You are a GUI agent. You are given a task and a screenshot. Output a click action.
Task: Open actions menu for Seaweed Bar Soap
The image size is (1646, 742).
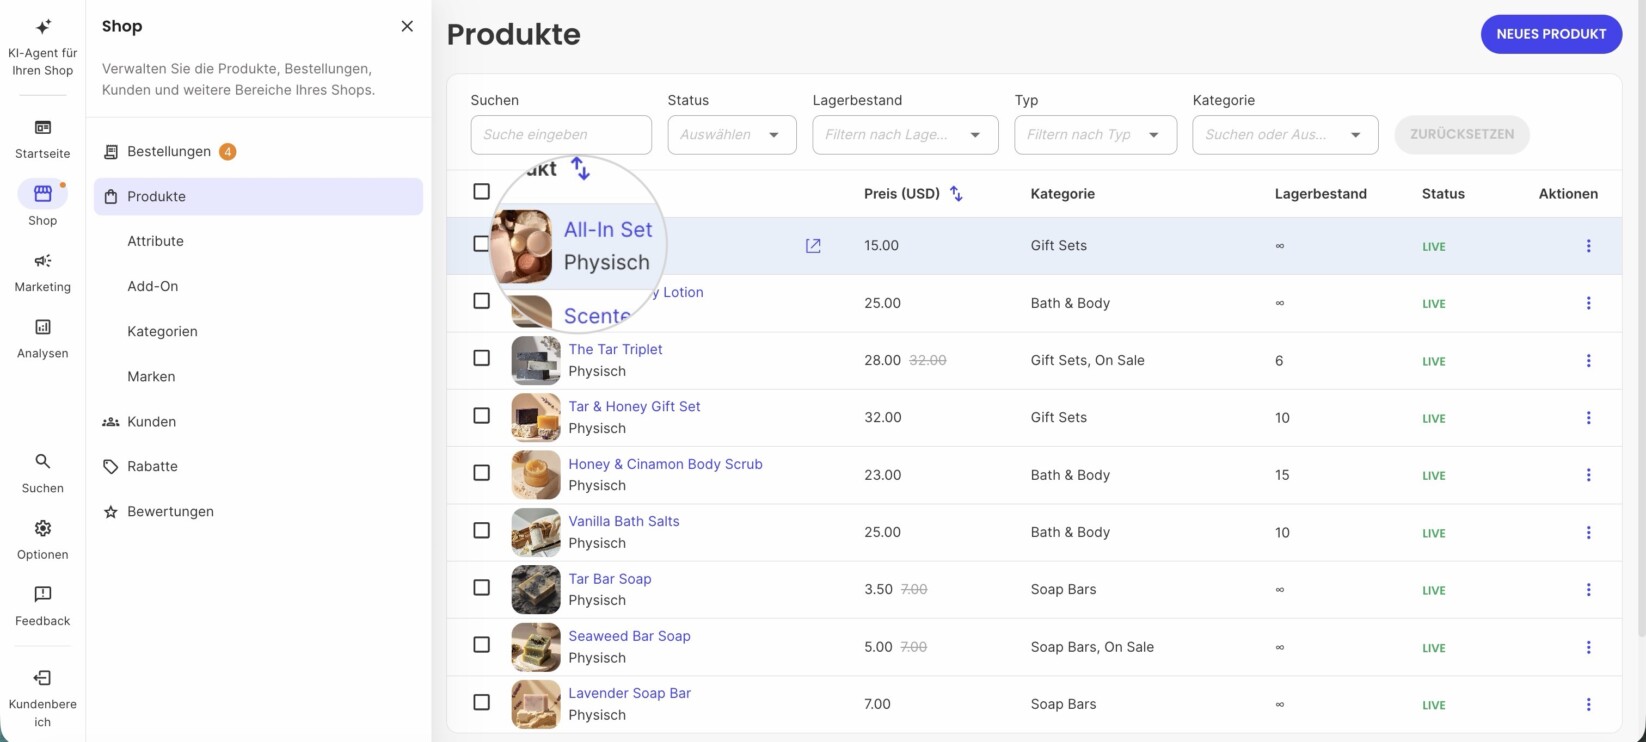[x=1588, y=647]
